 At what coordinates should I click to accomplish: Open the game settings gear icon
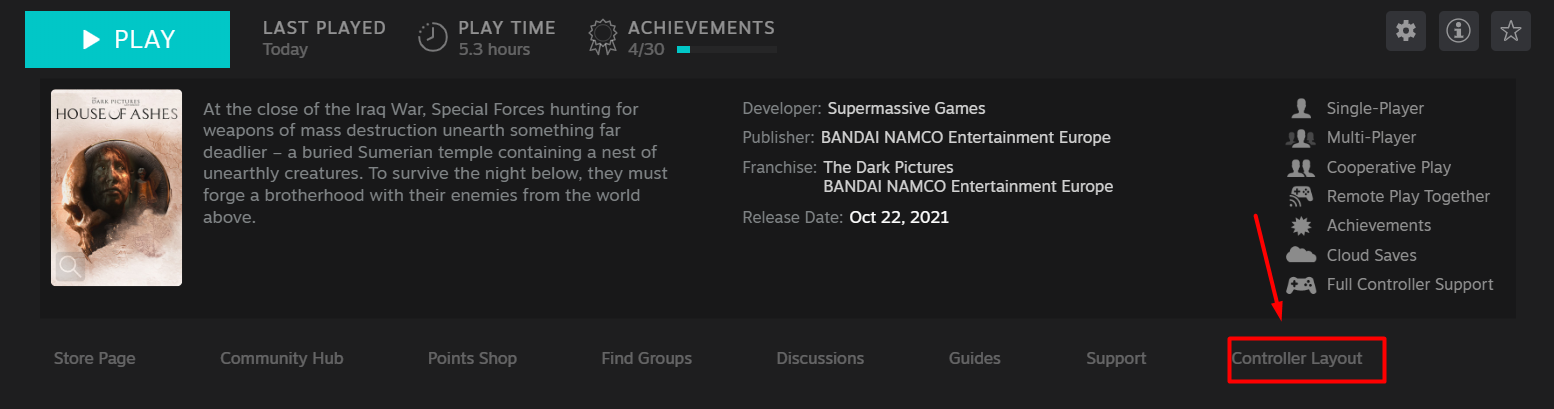(1406, 32)
